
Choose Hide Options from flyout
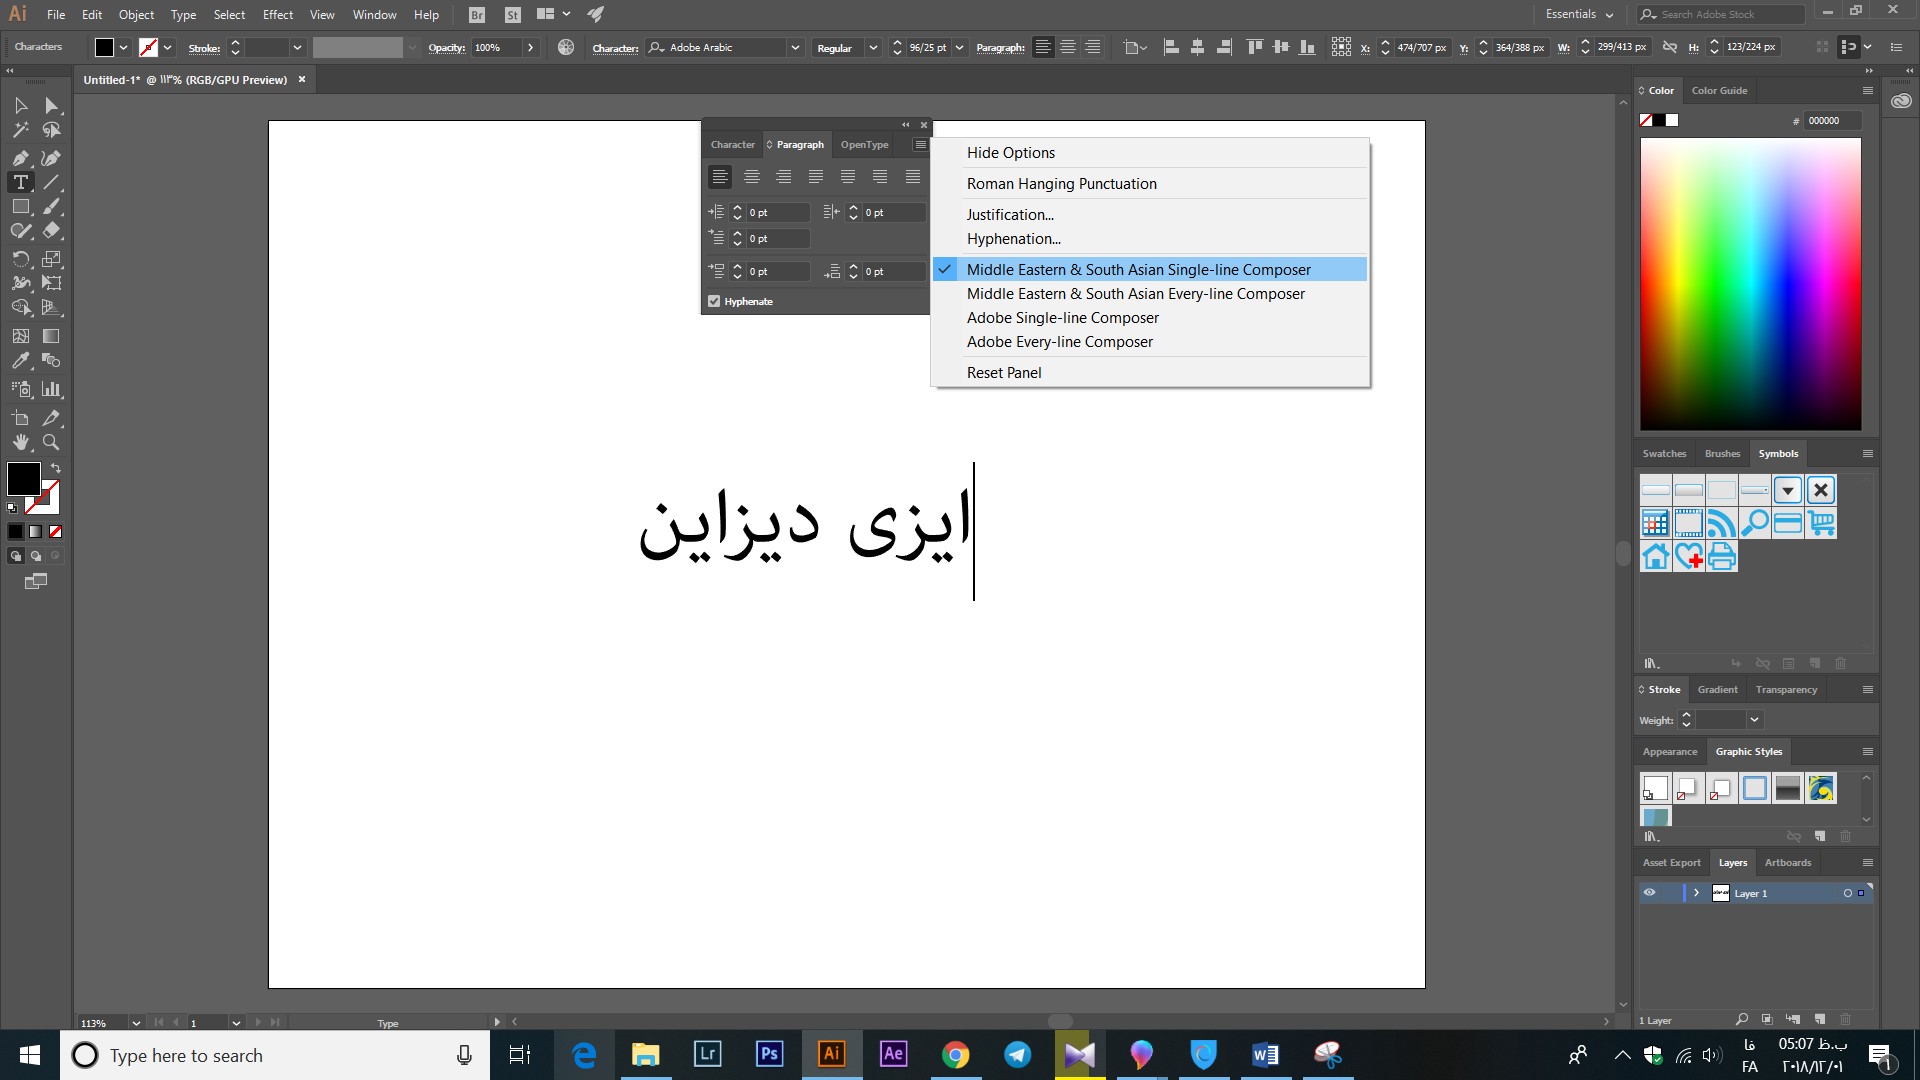coord(1010,153)
